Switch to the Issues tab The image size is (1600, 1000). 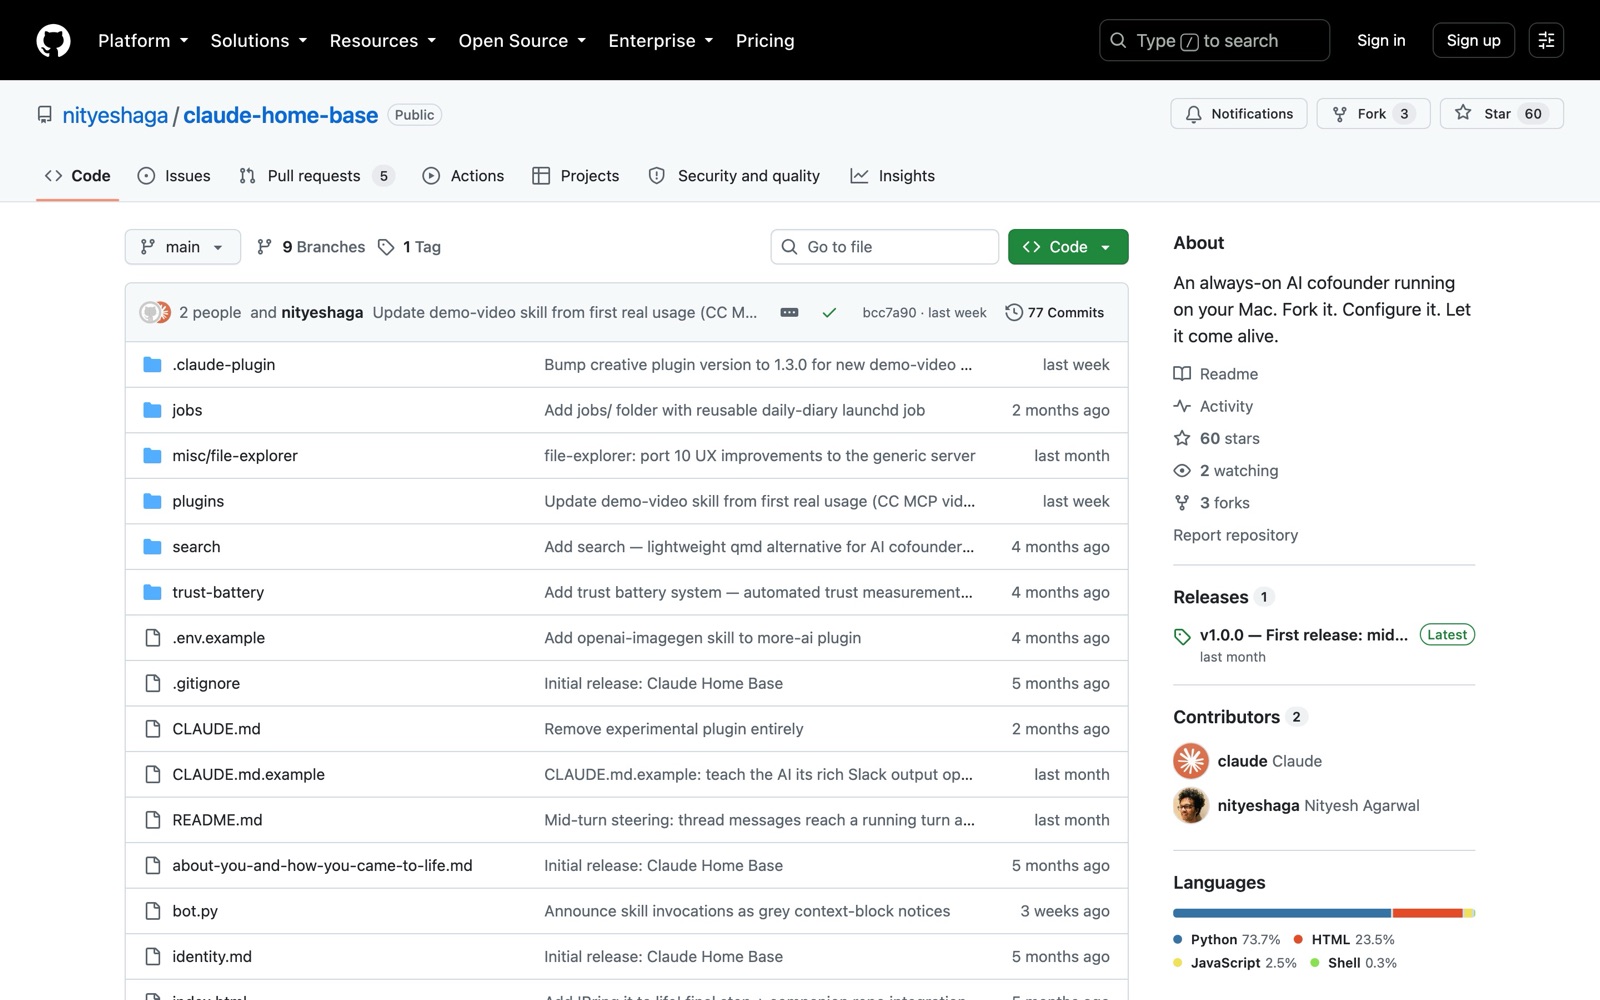(x=174, y=176)
